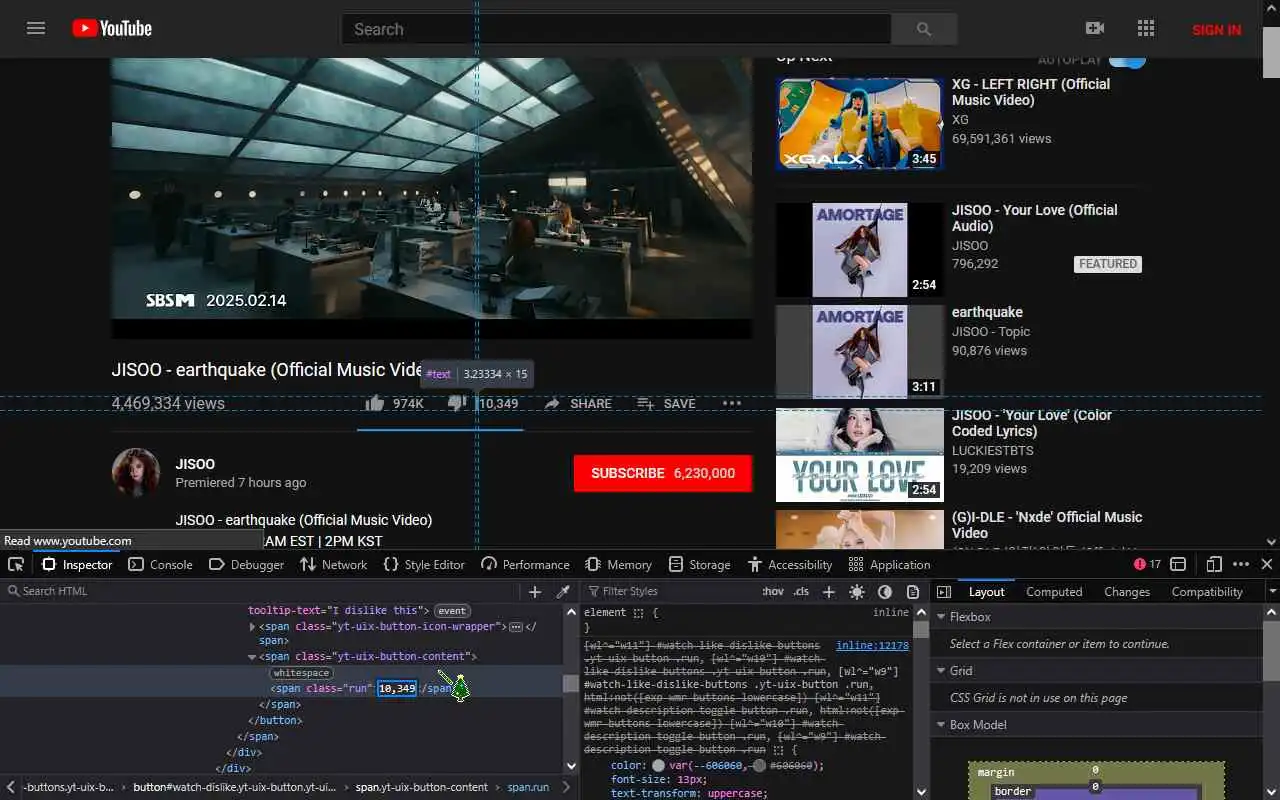This screenshot has width=1280, height=800.
Task: Open devtools customize ellipsis menu
Action: [1241, 564]
